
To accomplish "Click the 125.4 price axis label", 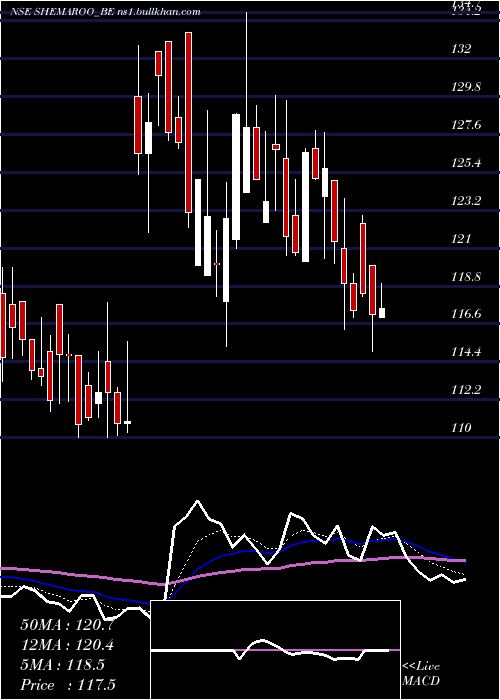I will [466, 162].
